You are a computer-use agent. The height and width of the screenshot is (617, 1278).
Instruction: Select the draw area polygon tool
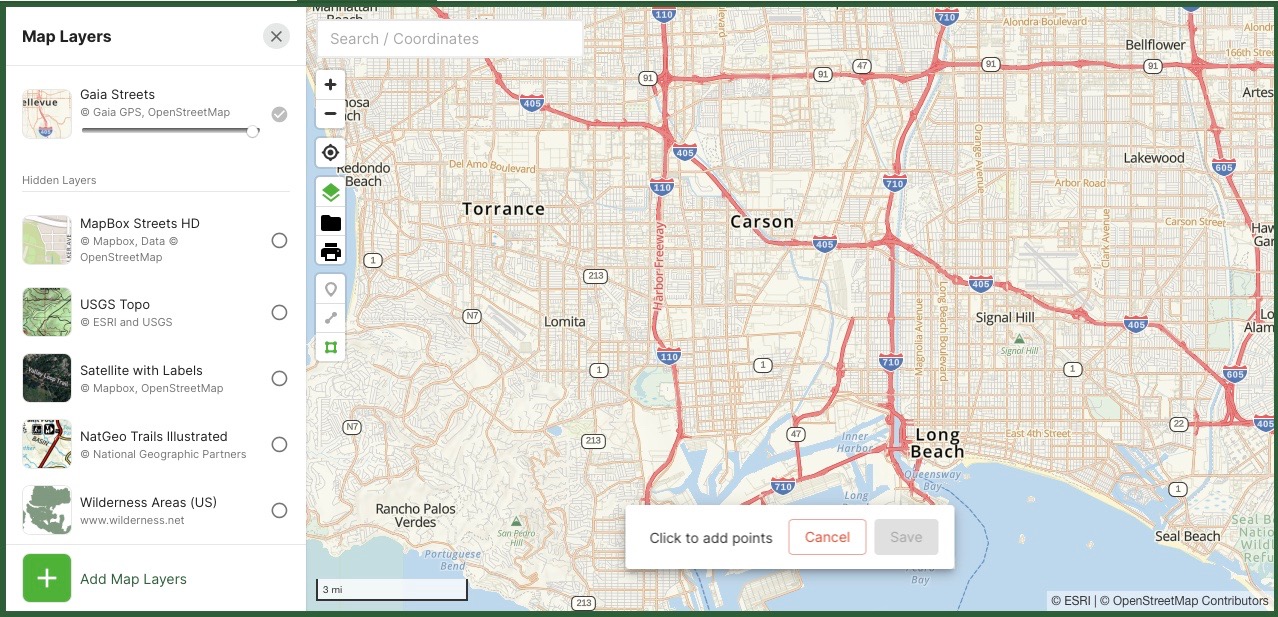[x=330, y=347]
